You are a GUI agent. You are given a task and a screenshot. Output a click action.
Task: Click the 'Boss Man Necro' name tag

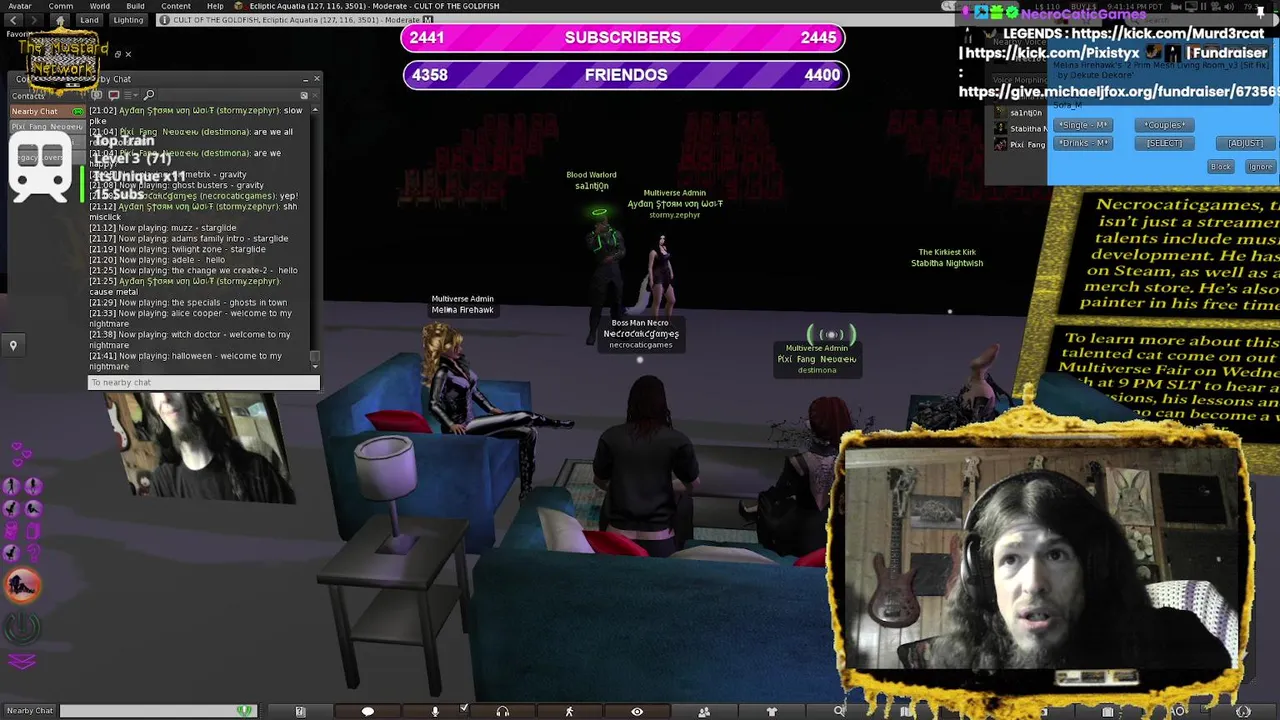[640, 334]
